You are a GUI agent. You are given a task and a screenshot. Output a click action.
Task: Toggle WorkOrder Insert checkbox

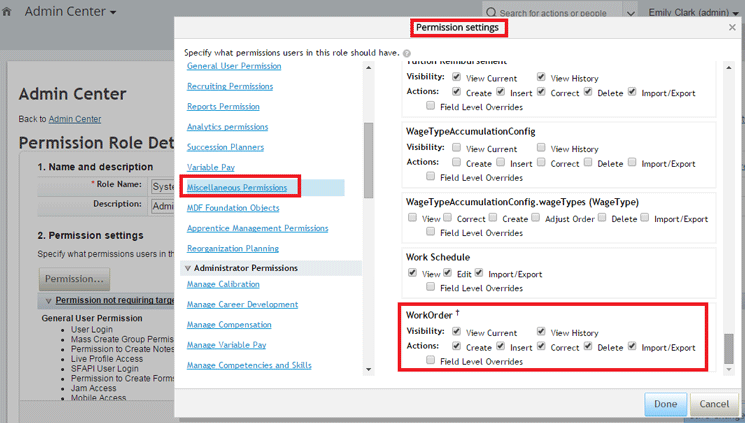pos(500,346)
